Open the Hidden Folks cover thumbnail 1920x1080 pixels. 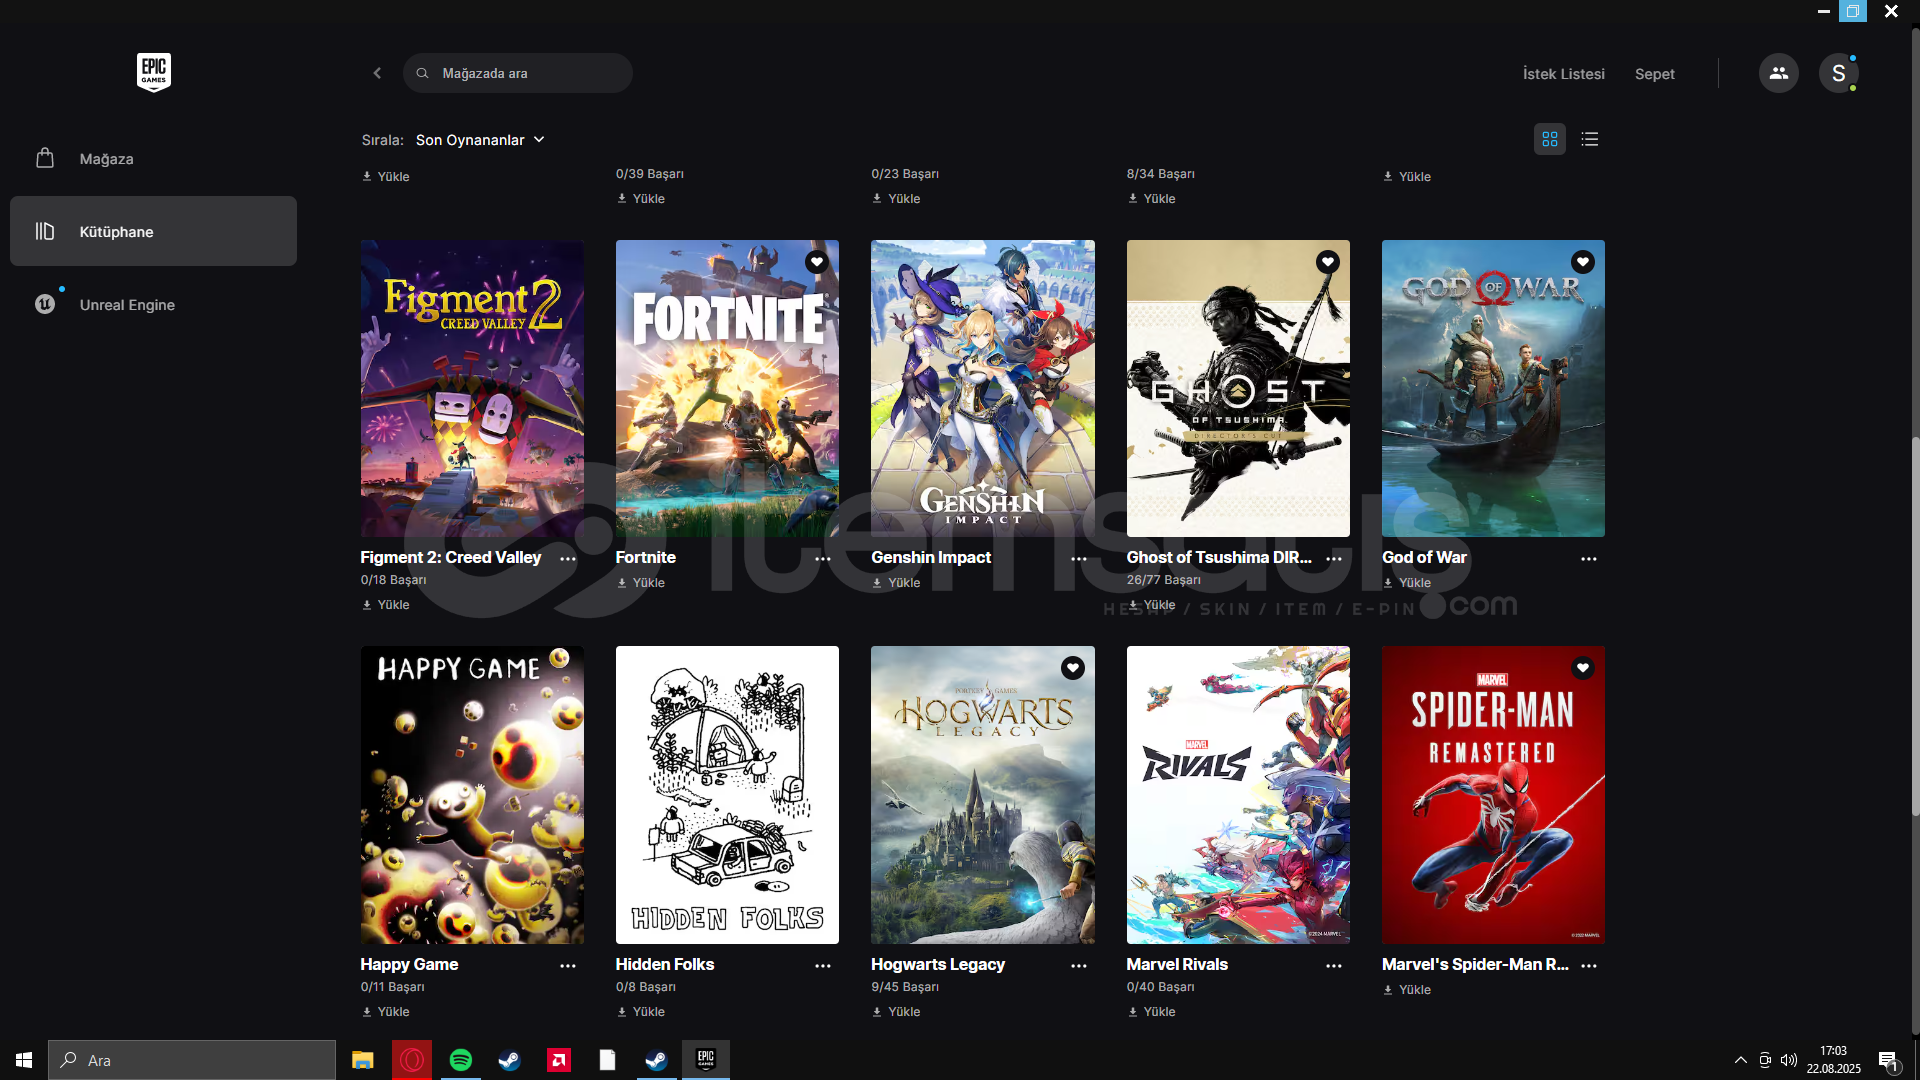tap(727, 795)
